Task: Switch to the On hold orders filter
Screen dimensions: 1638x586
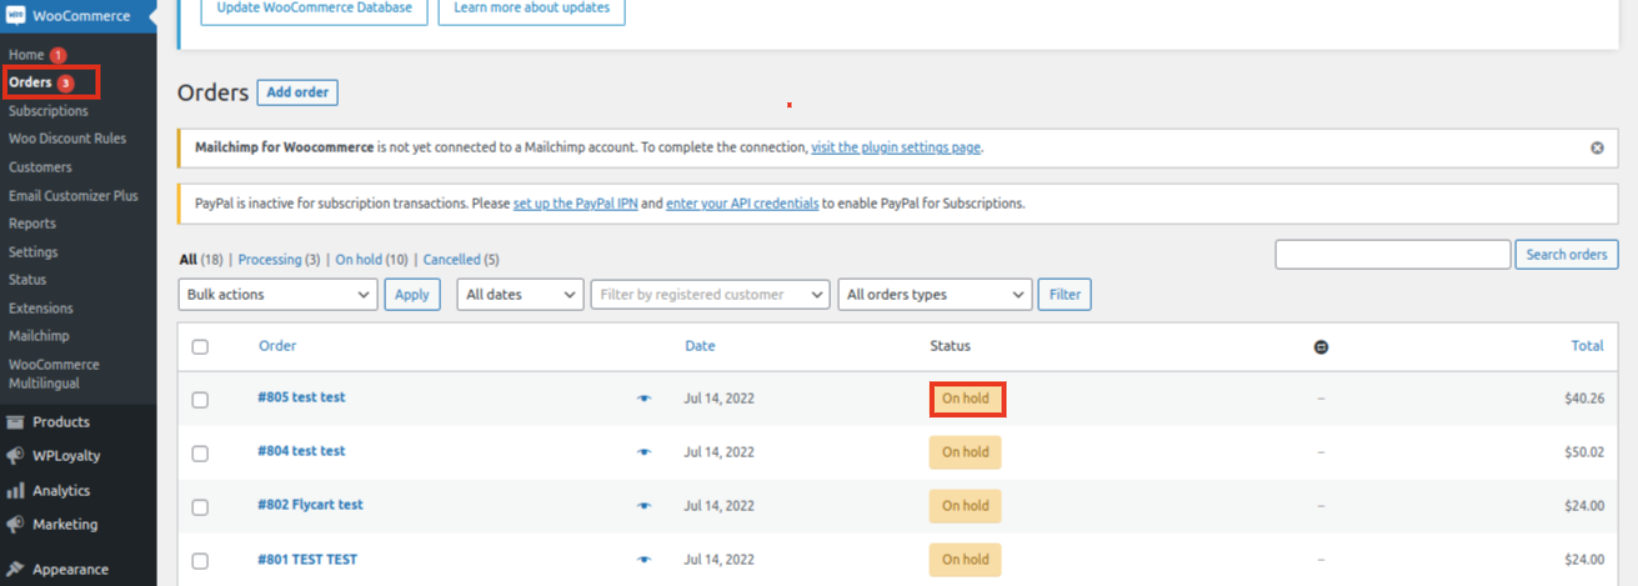Action: (358, 260)
